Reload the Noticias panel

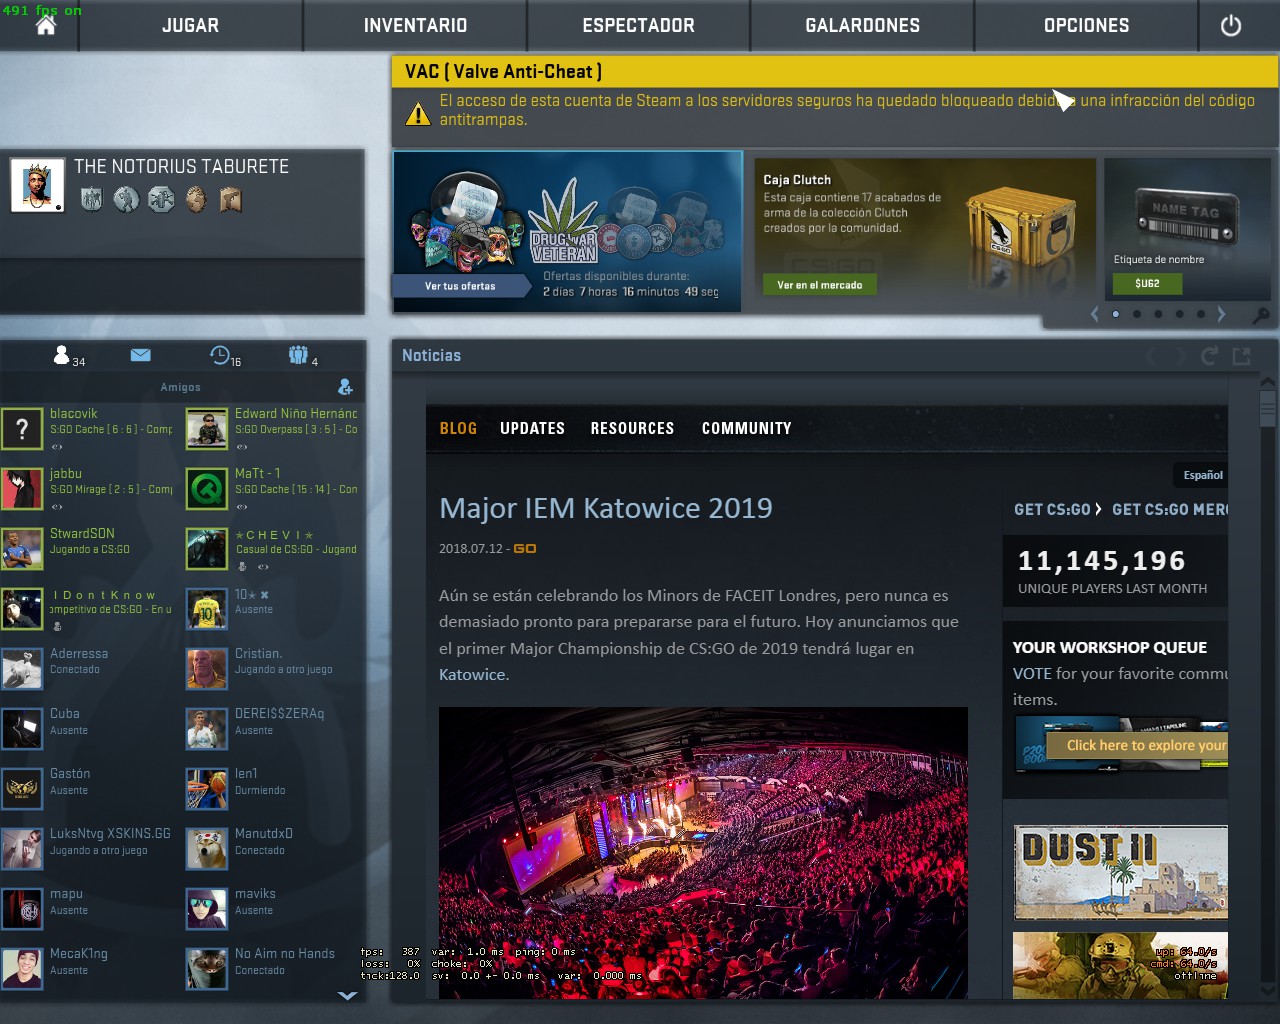(1209, 356)
